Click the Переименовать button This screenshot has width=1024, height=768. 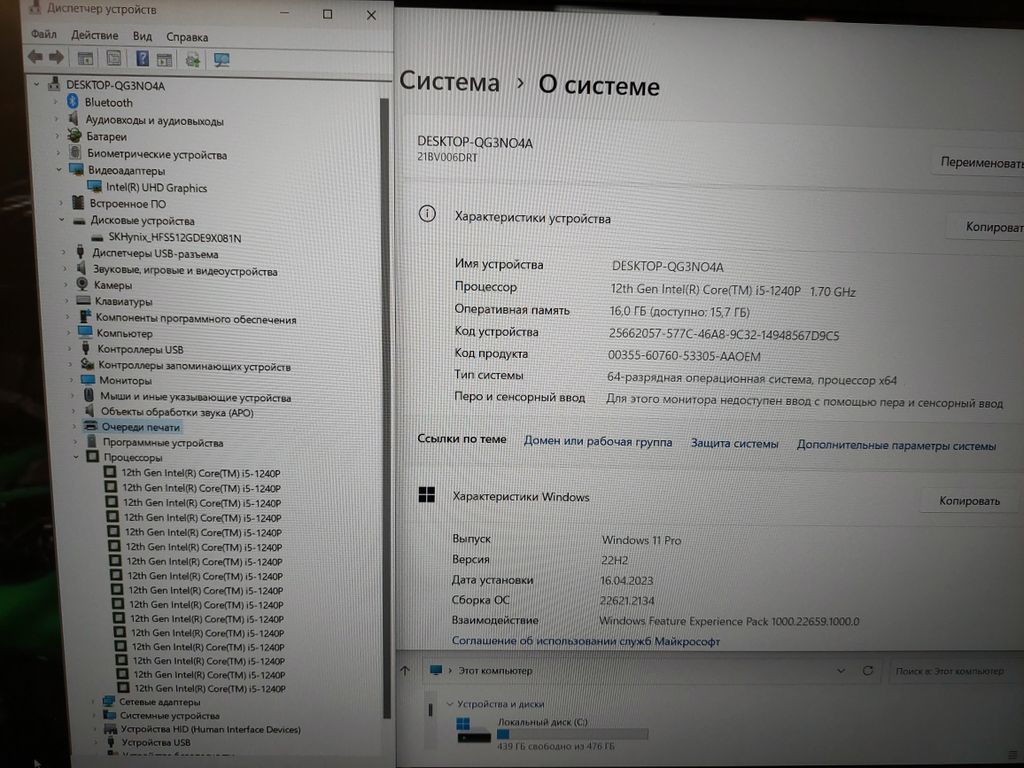(980, 162)
